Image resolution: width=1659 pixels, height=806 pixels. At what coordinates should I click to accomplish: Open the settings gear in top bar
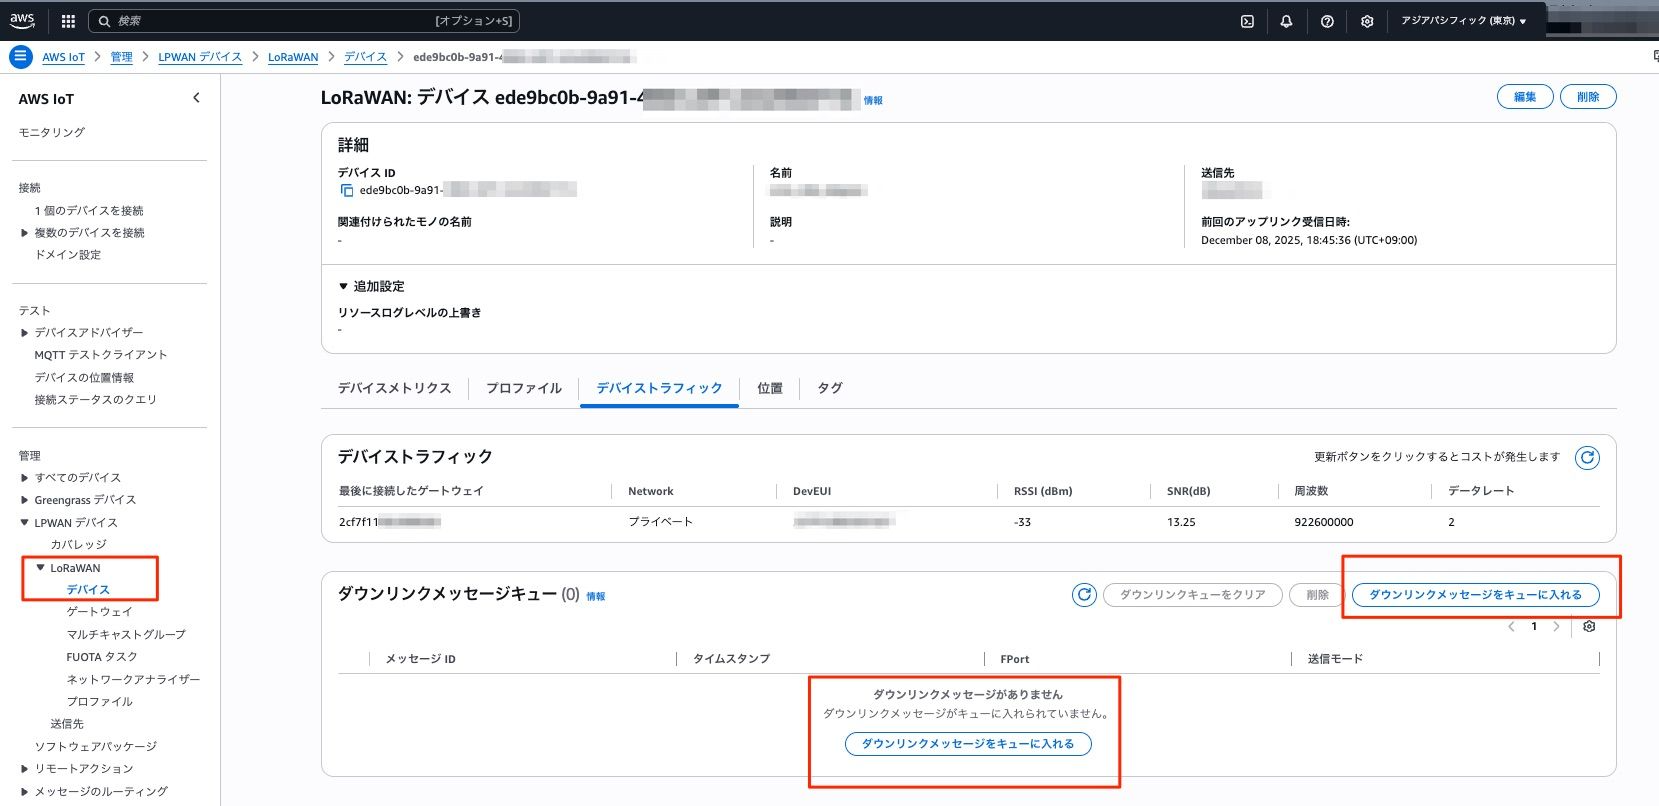pos(1367,21)
